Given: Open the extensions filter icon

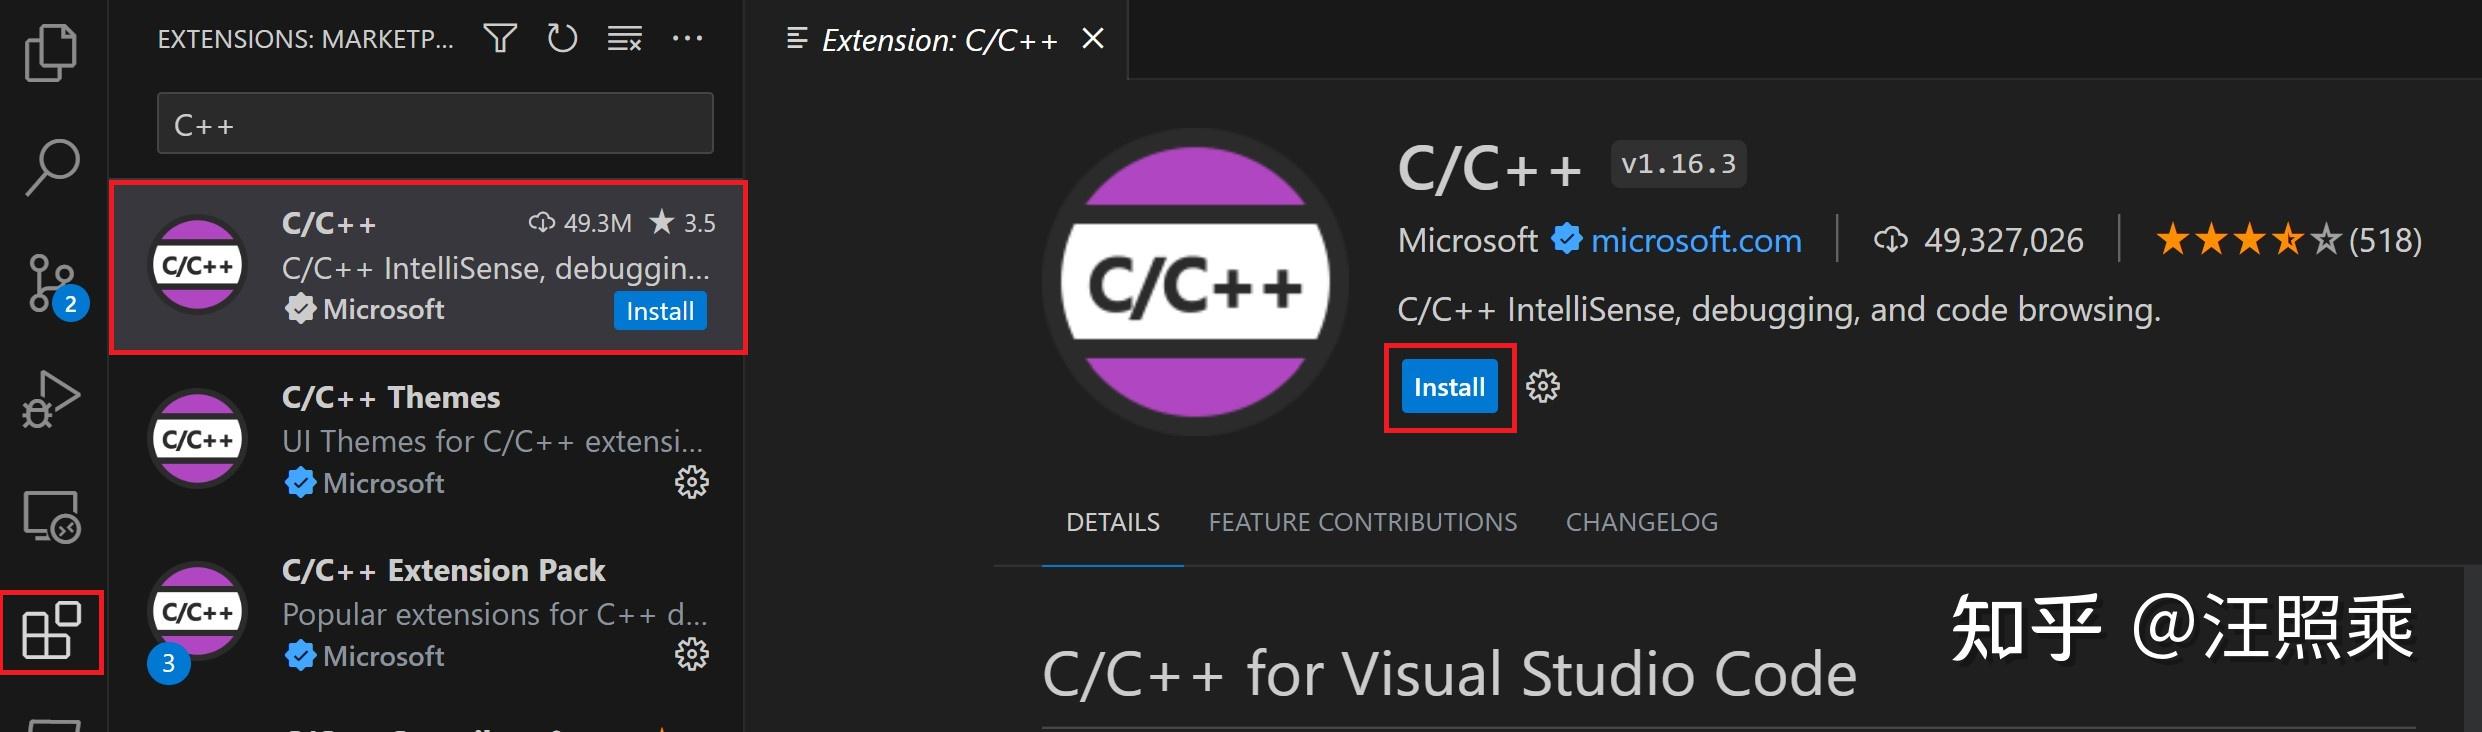Looking at the screenshot, I should (499, 38).
